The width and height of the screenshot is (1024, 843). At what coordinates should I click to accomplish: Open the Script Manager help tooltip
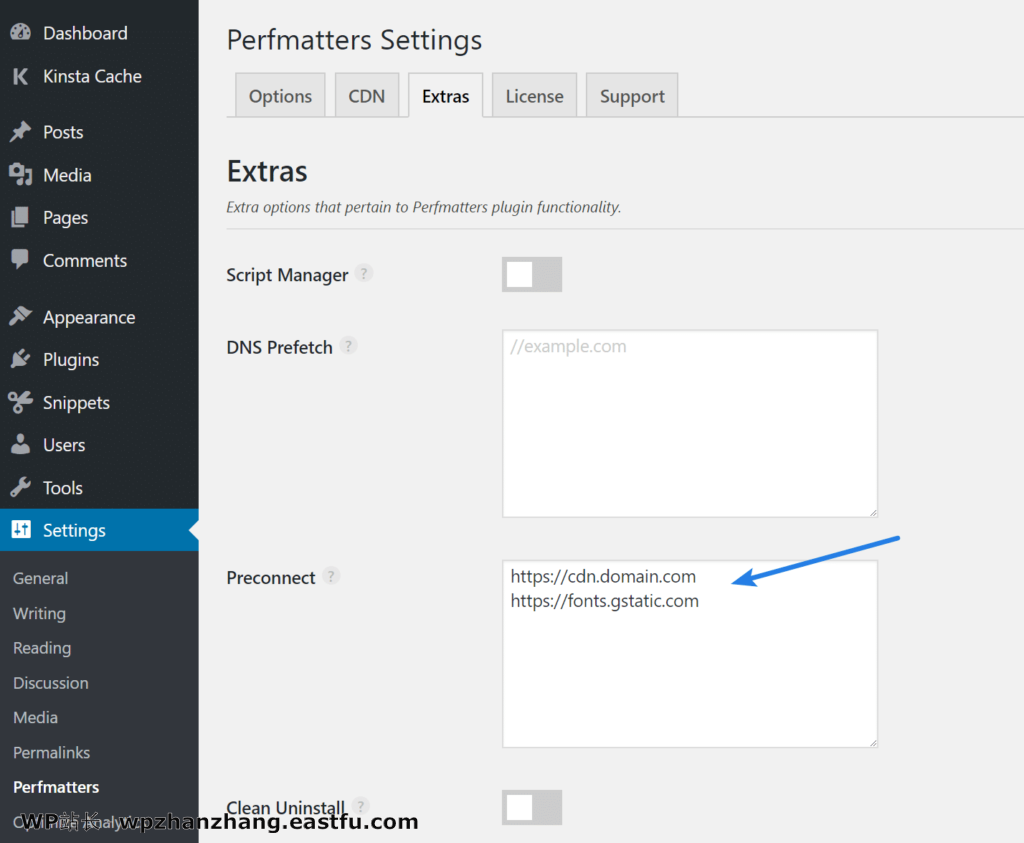pyautogui.click(x=364, y=272)
